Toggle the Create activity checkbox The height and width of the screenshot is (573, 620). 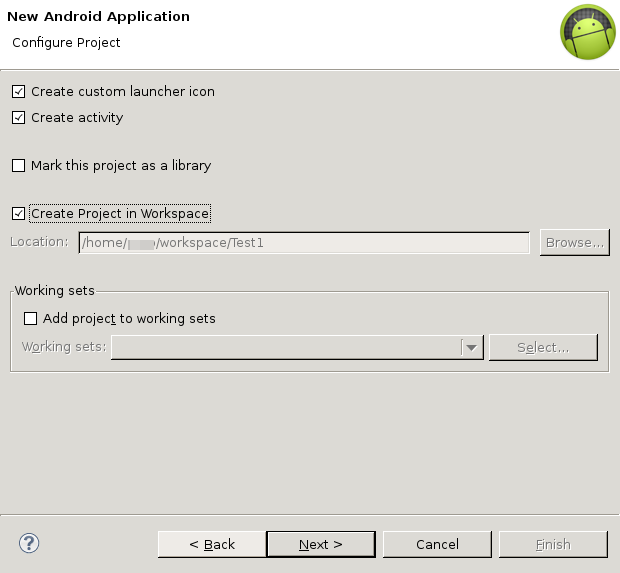coord(18,117)
